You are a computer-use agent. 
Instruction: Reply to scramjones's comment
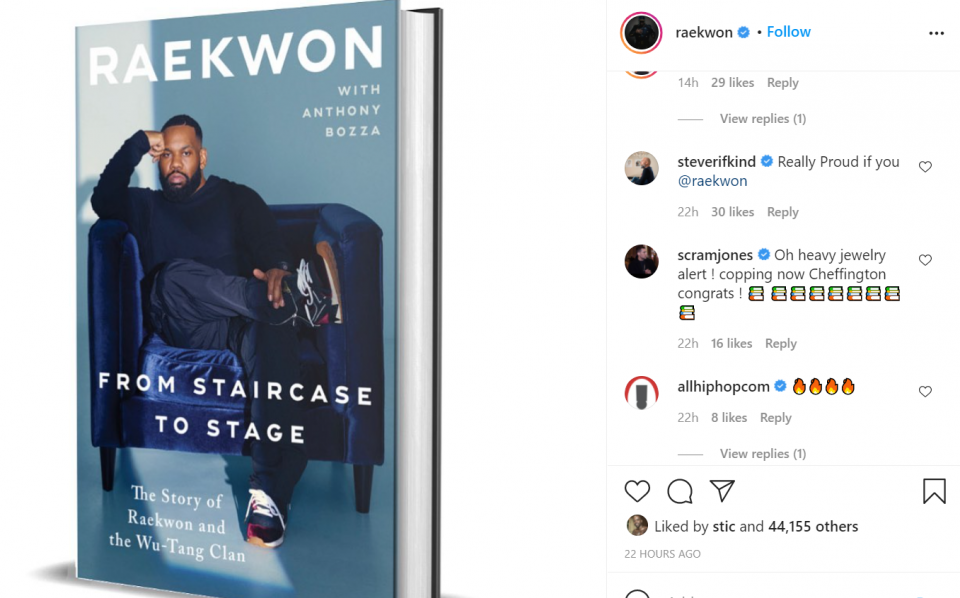(x=781, y=343)
